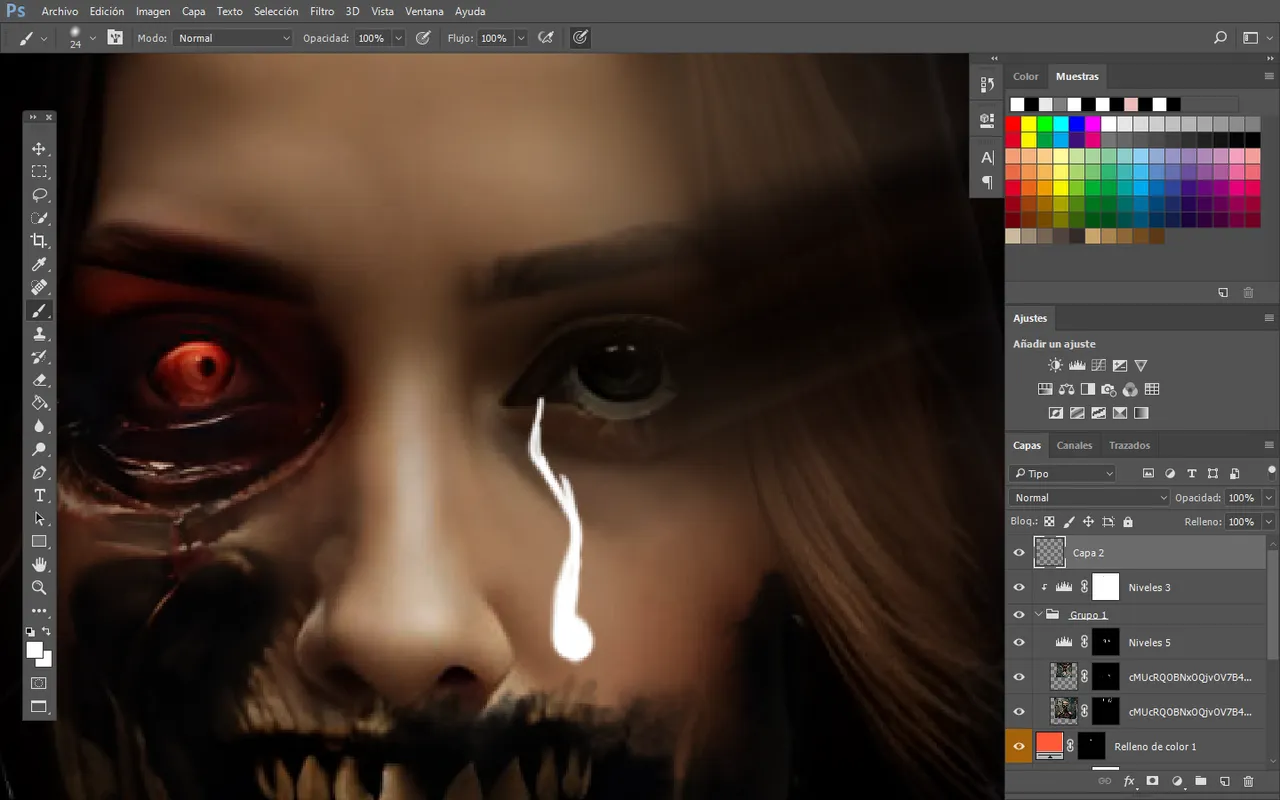Select the Niveles 3 layer mask thumbnail
Screen dimensions: 1280x800
[1105, 587]
